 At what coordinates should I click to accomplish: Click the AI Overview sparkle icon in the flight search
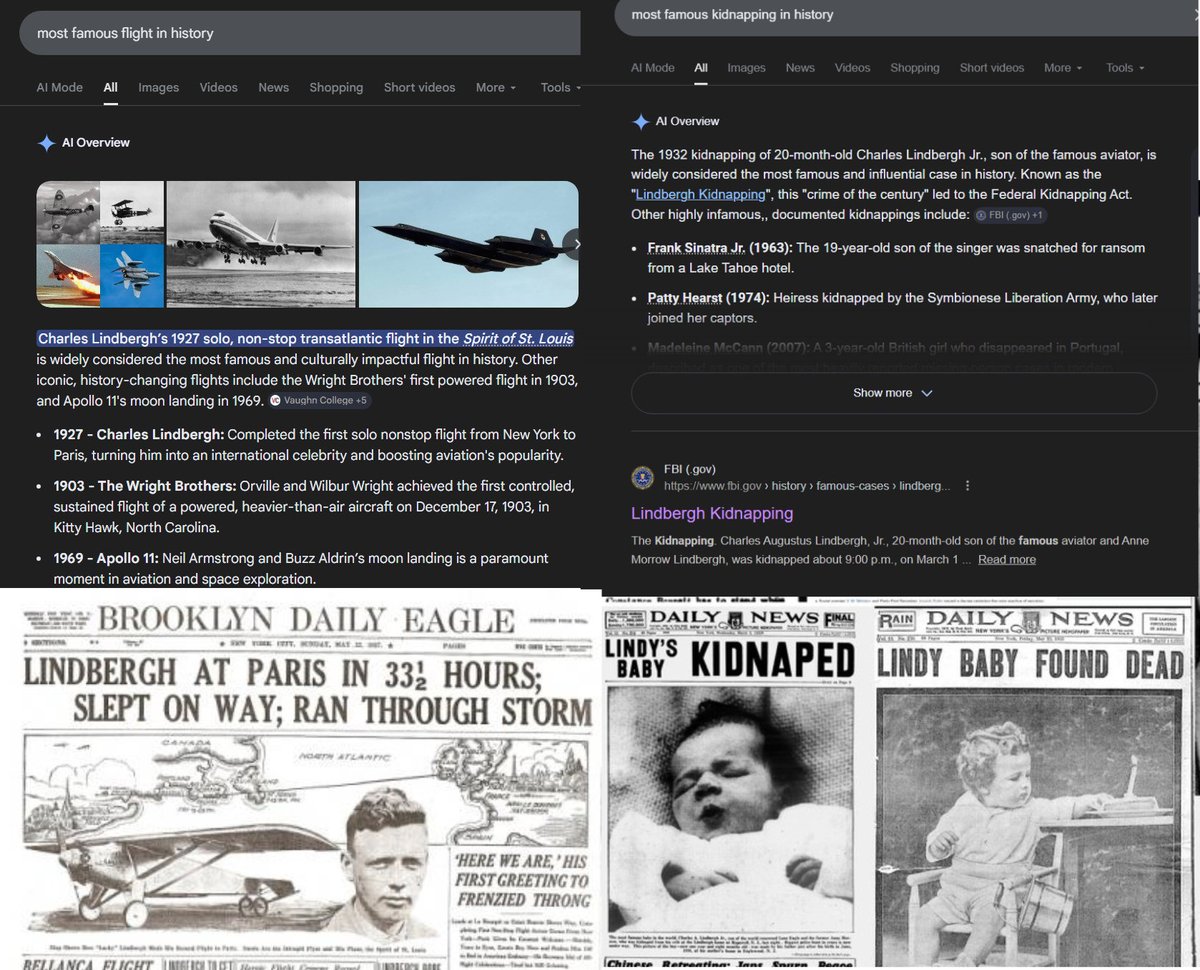46,143
